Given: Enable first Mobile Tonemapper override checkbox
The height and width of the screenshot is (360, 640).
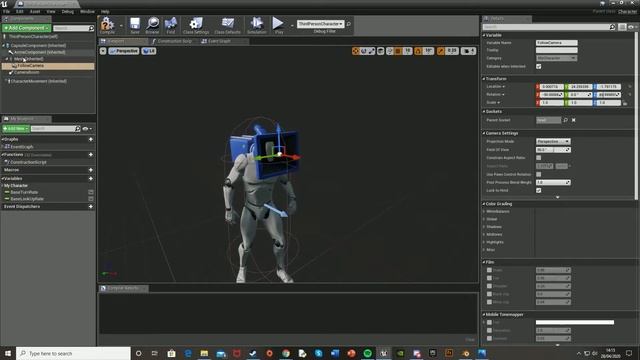Looking at the screenshot, I should [x=489, y=322].
